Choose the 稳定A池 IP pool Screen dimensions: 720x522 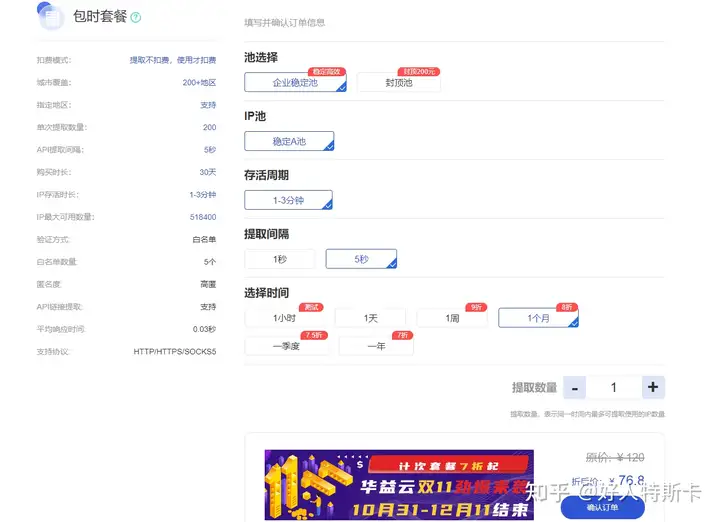coord(289,141)
